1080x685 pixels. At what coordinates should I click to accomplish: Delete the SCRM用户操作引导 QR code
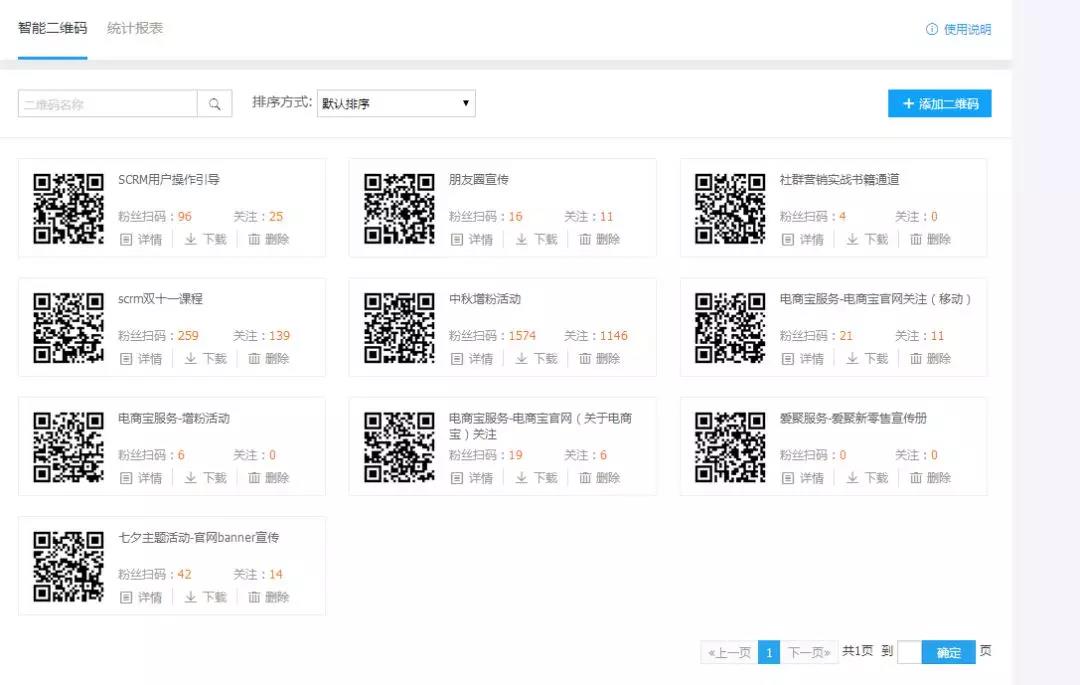269,239
